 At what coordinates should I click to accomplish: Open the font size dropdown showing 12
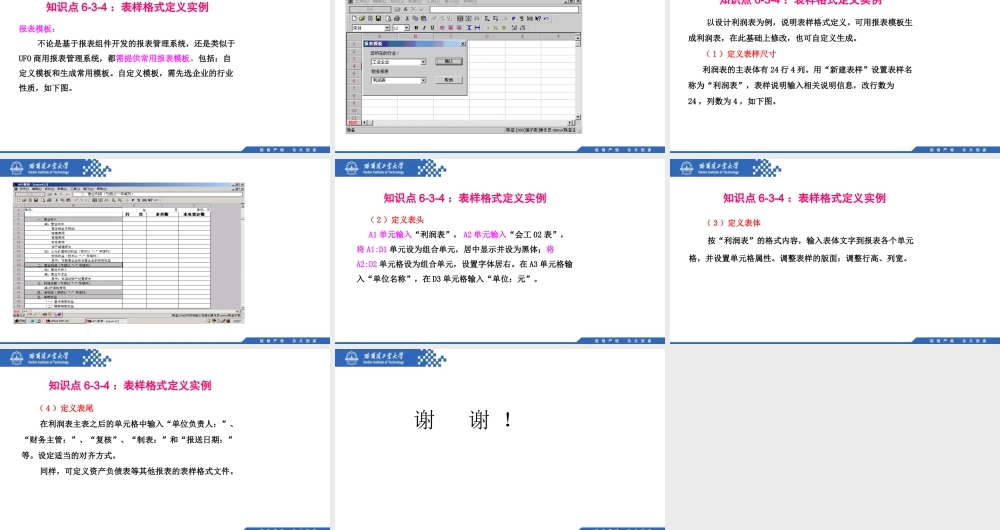coord(406,28)
